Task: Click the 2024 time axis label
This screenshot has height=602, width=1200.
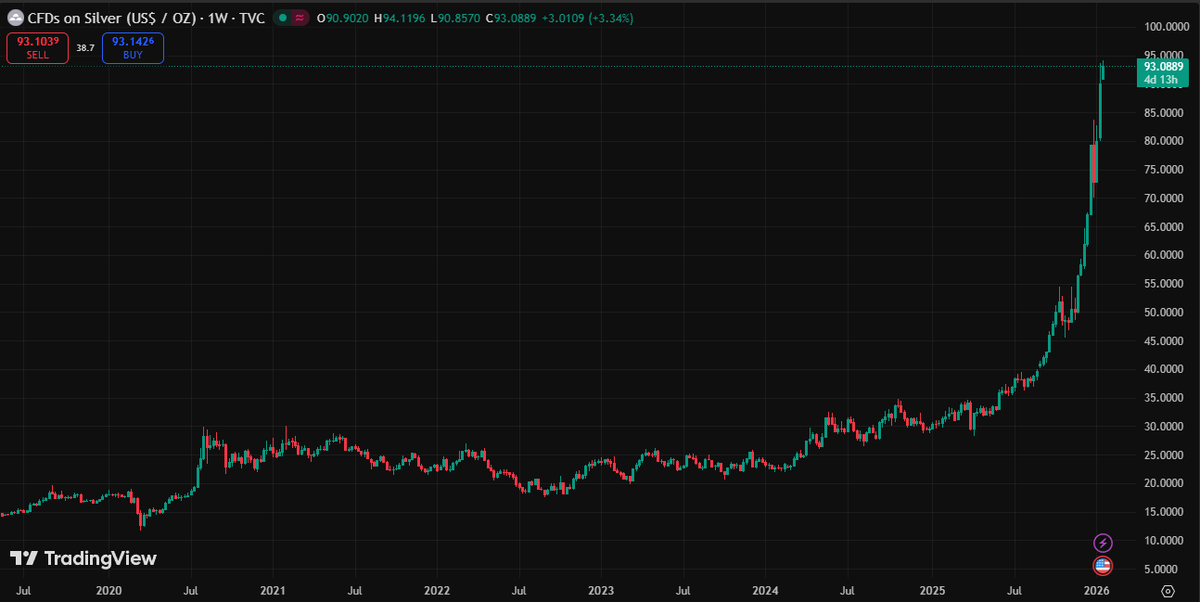Action: (765, 591)
